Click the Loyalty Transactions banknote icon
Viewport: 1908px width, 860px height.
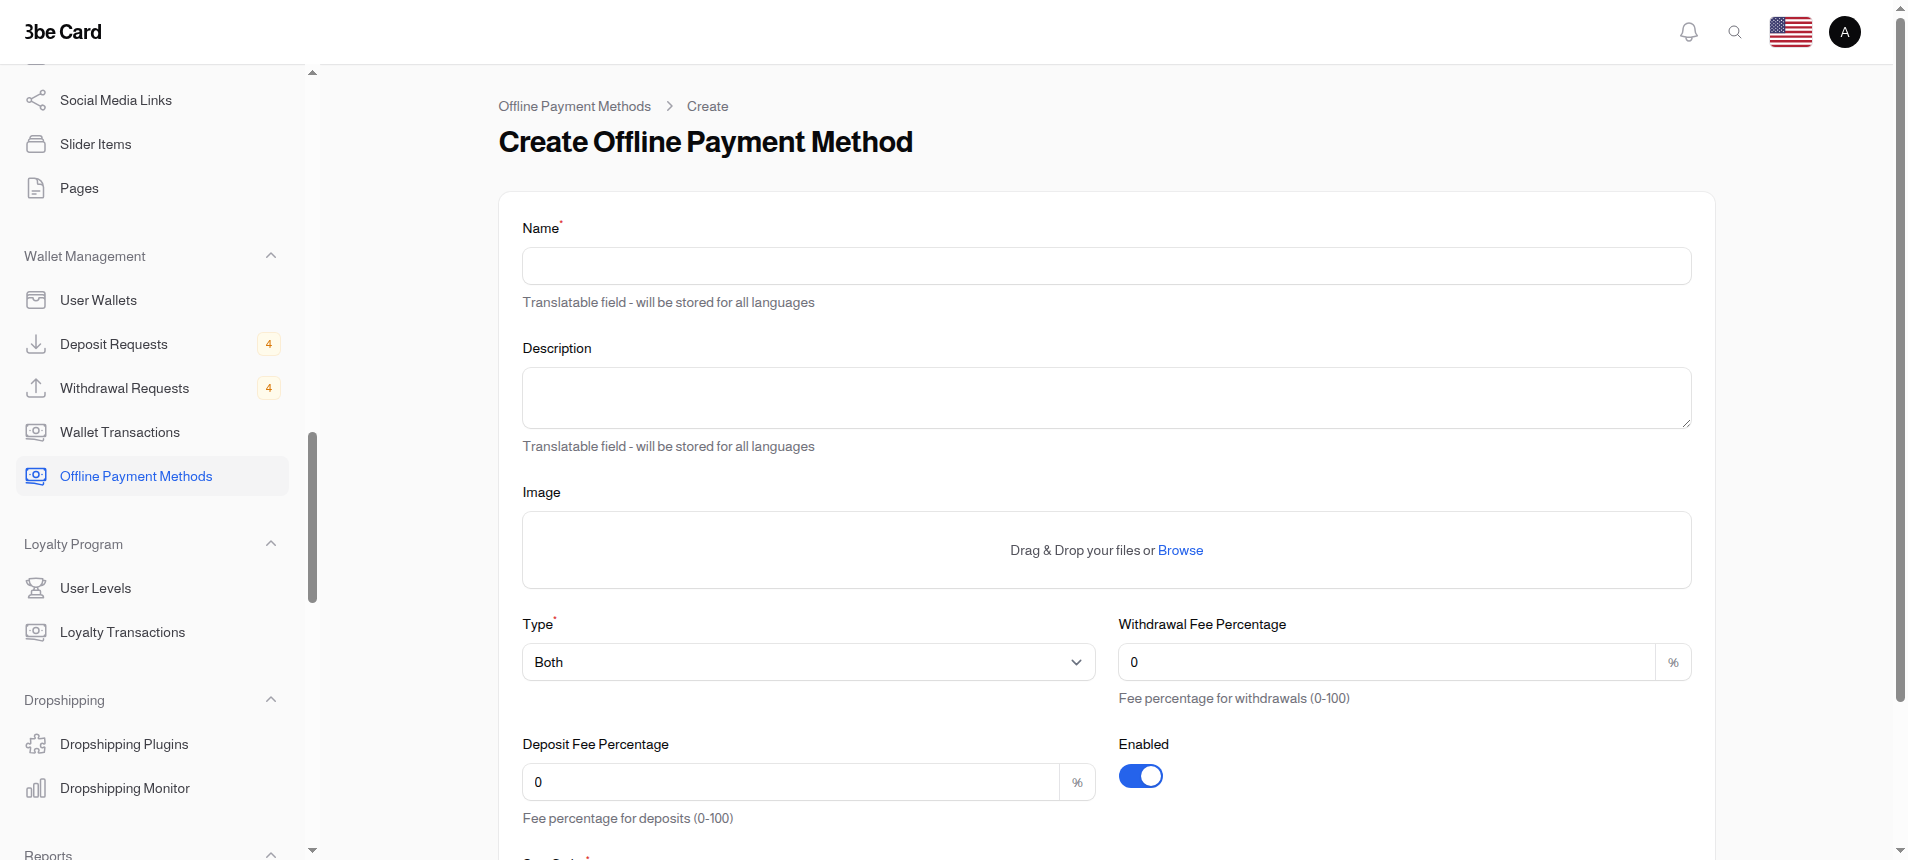click(36, 632)
